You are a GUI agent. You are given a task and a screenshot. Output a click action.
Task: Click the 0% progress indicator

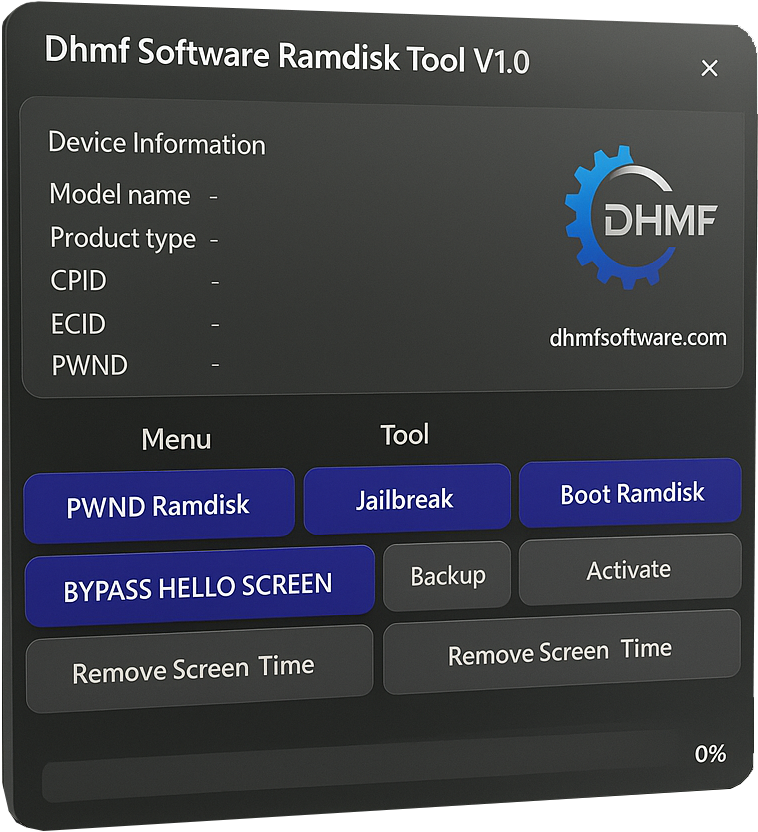[709, 753]
